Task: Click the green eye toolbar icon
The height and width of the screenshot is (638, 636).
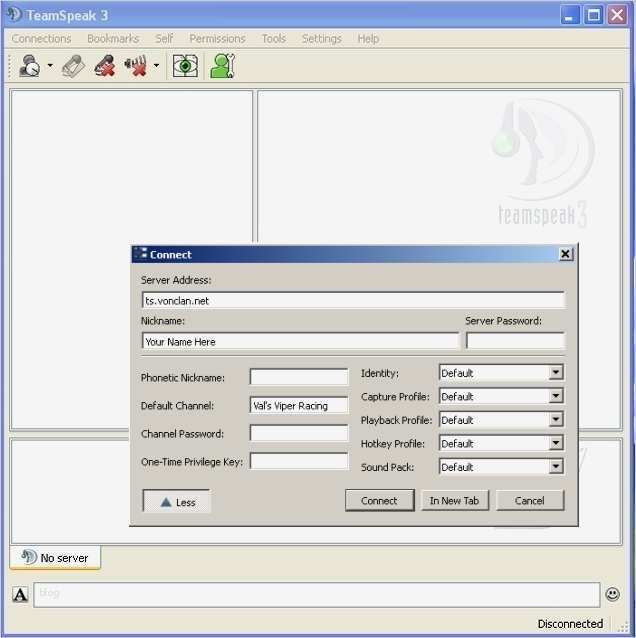Action: [185, 66]
